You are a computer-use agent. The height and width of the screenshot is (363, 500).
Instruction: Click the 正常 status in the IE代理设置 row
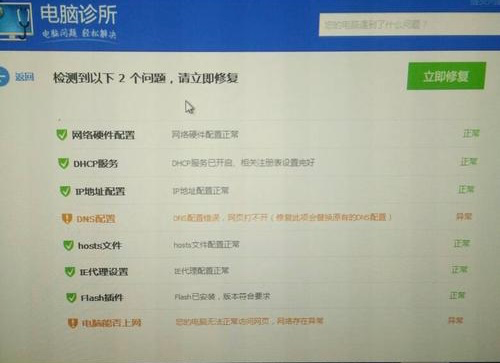point(459,269)
